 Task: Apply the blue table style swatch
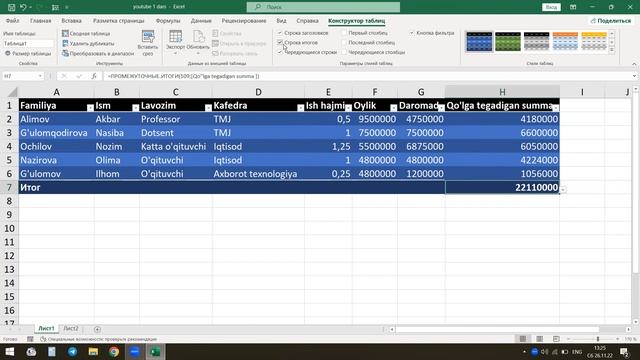pyautogui.click(x=479, y=41)
